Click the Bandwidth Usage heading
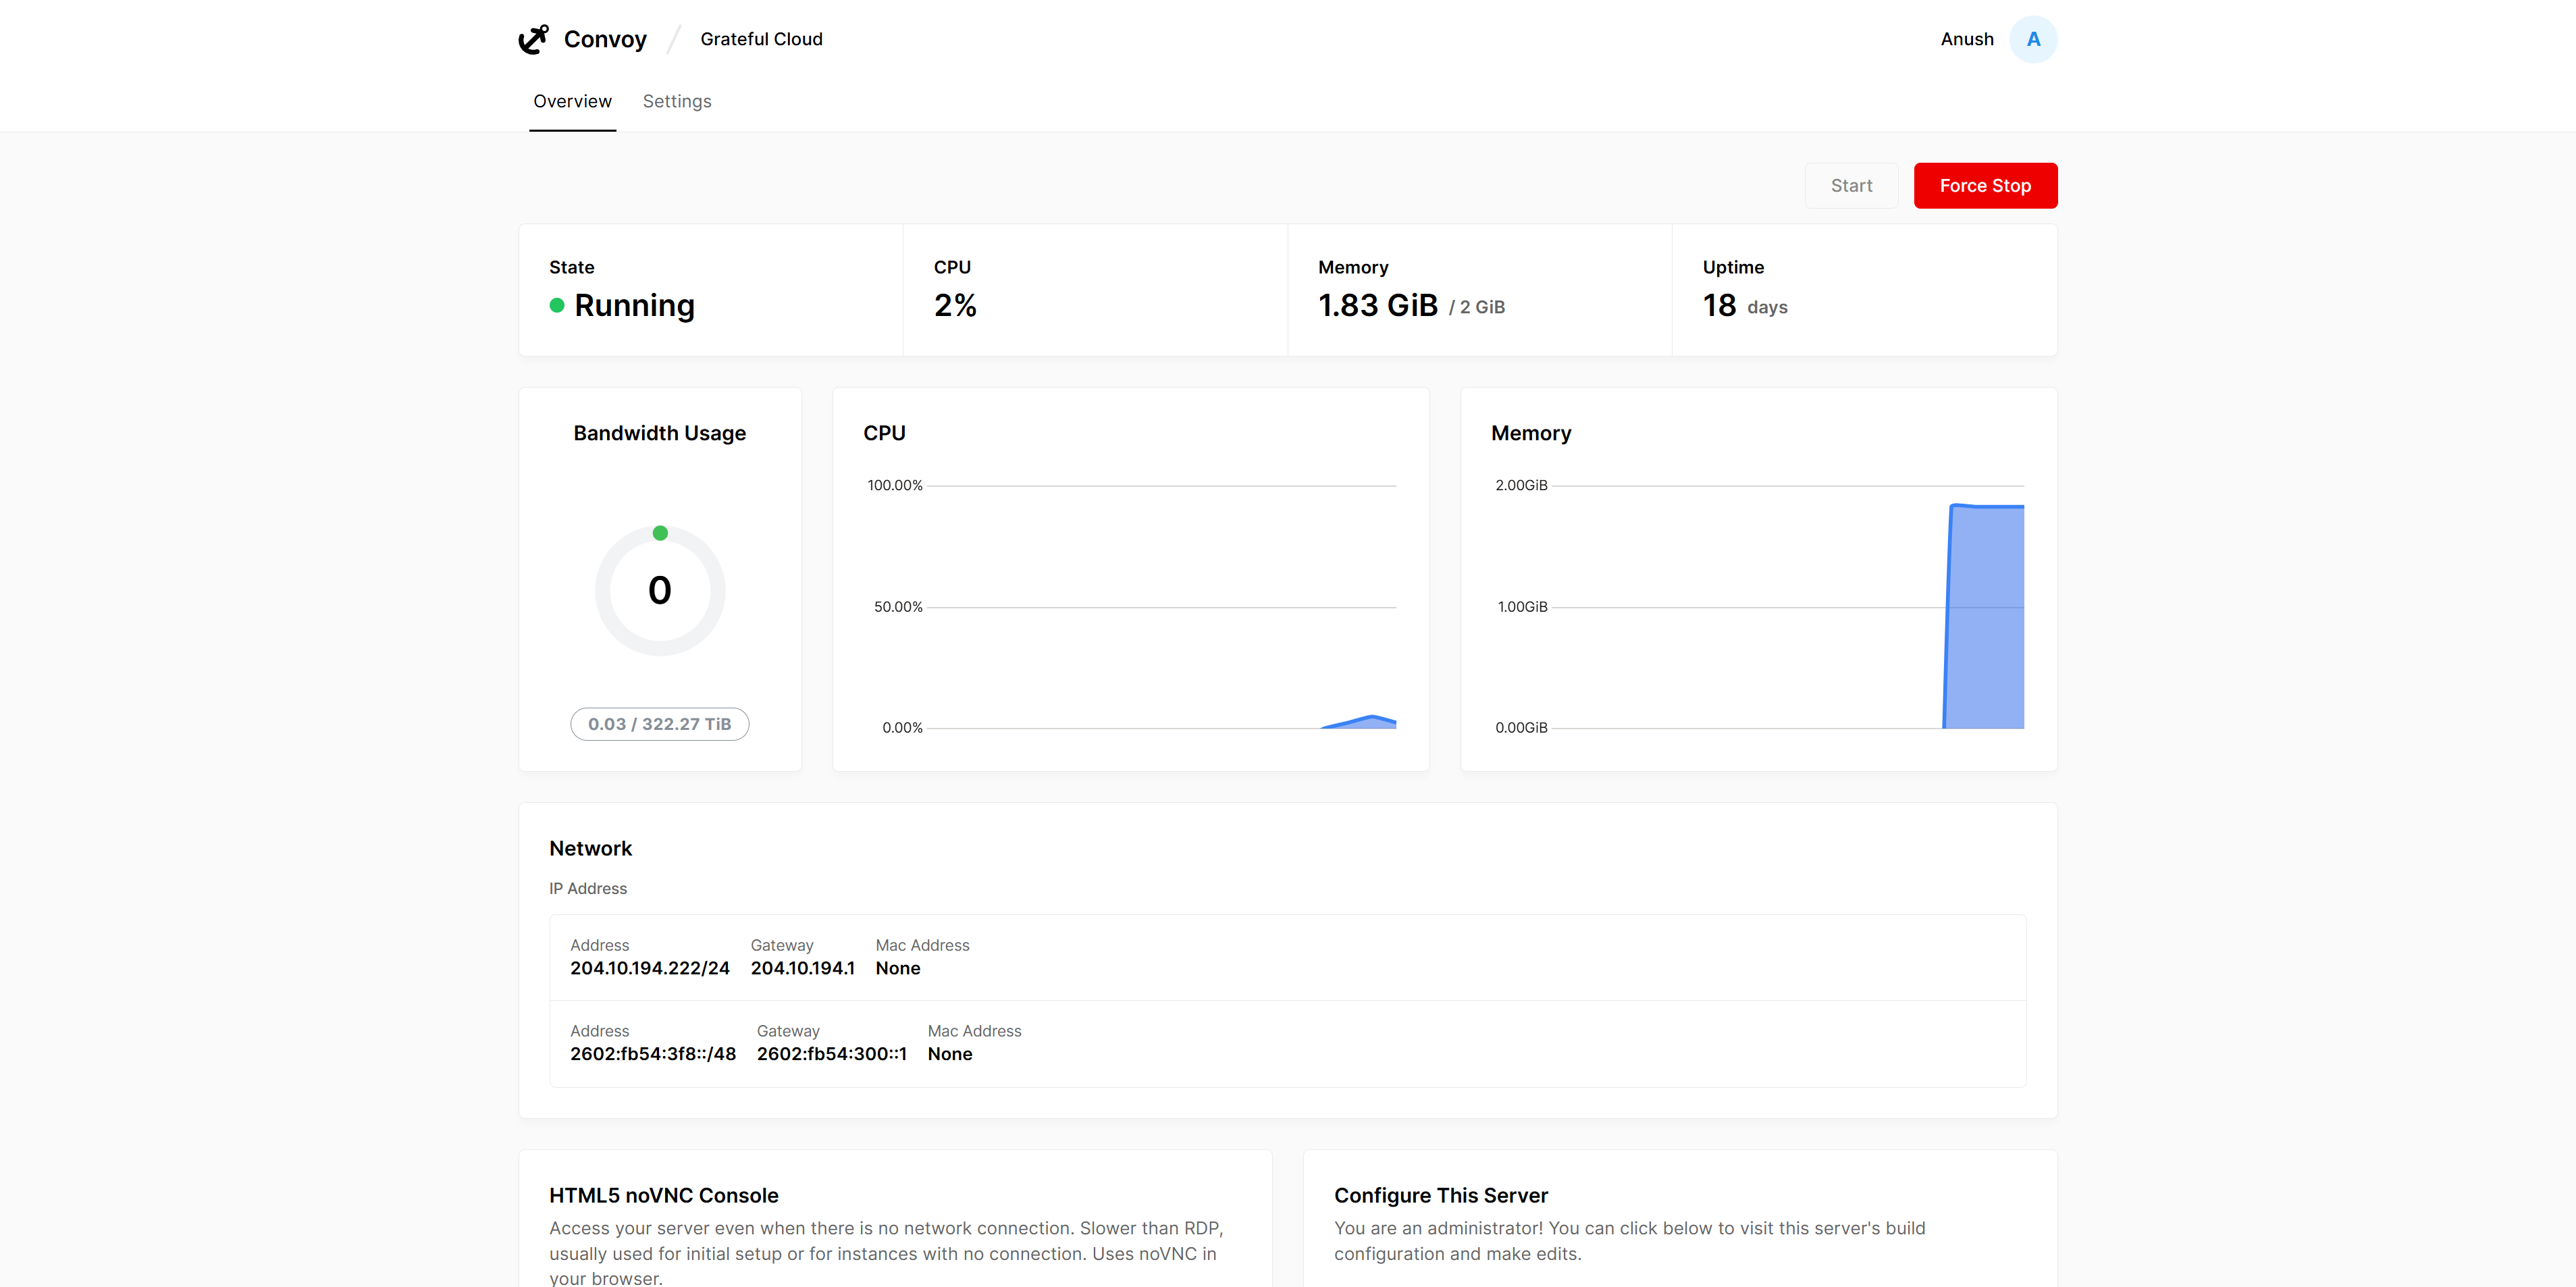This screenshot has height=1287, width=2576. (x=660, y=433)
